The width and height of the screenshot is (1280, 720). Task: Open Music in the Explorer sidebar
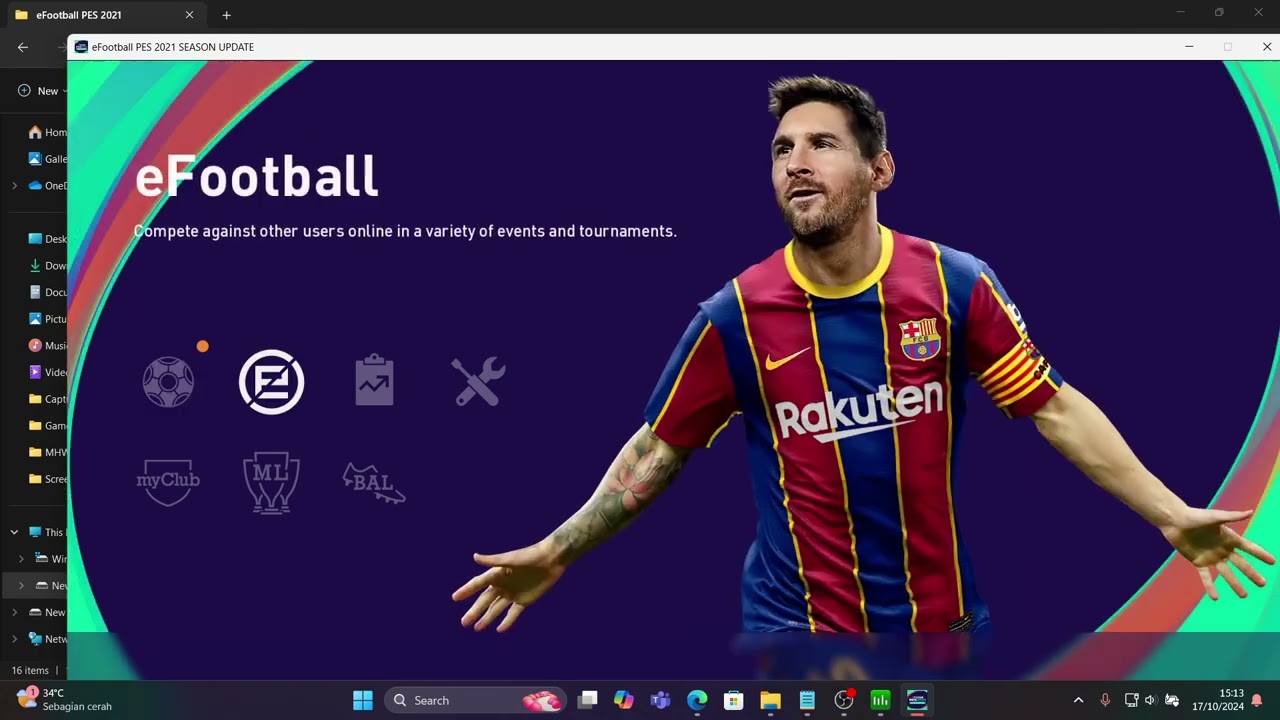click(x=48, y=345)
